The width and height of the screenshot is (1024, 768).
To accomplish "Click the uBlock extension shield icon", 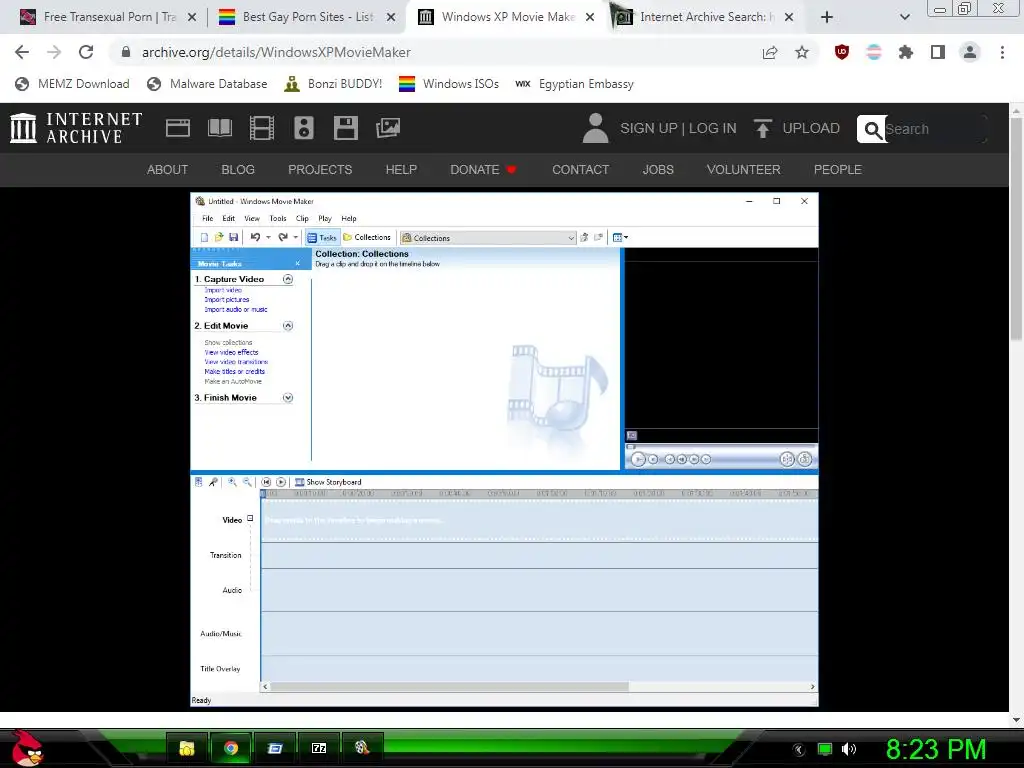I will pyautogui.click(x=842, y=52).
